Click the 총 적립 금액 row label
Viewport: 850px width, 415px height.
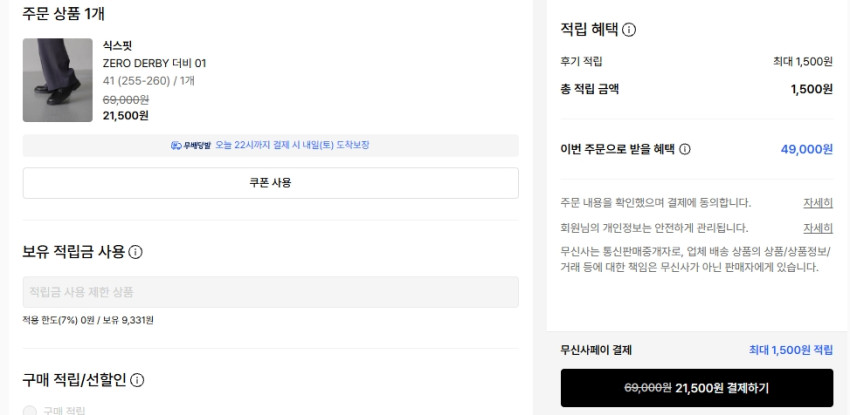(590, 89)
